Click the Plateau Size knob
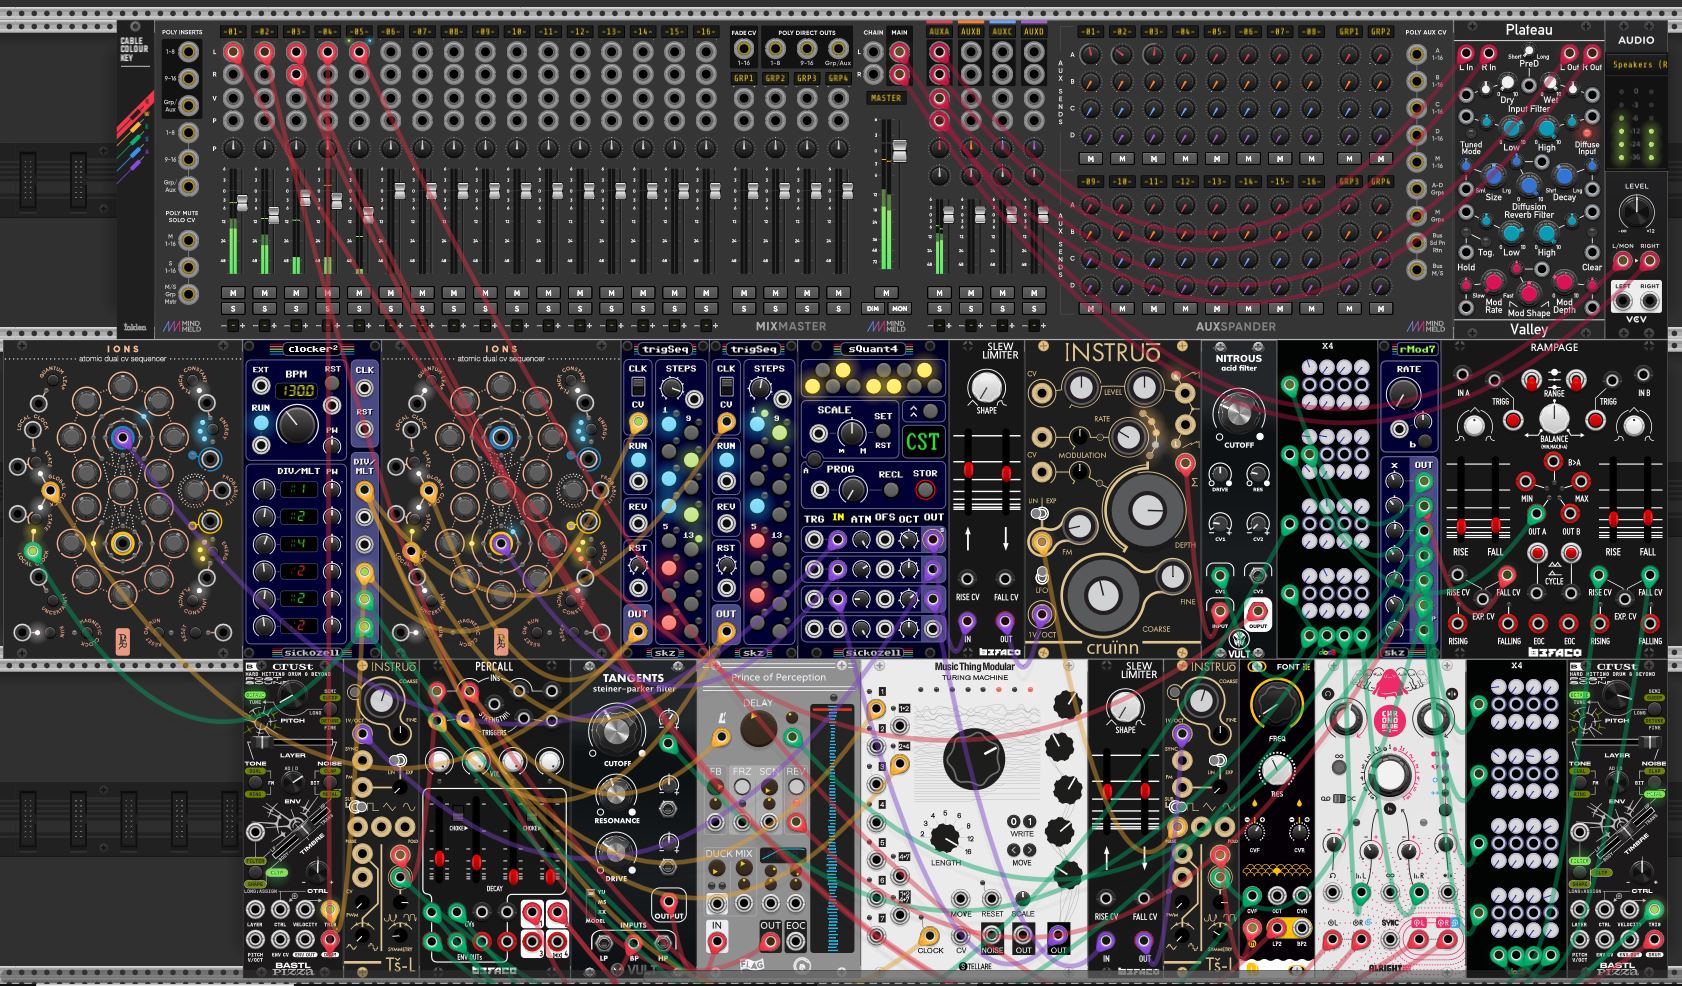This screenshot has height=986, width=1682. (1493, 177)
